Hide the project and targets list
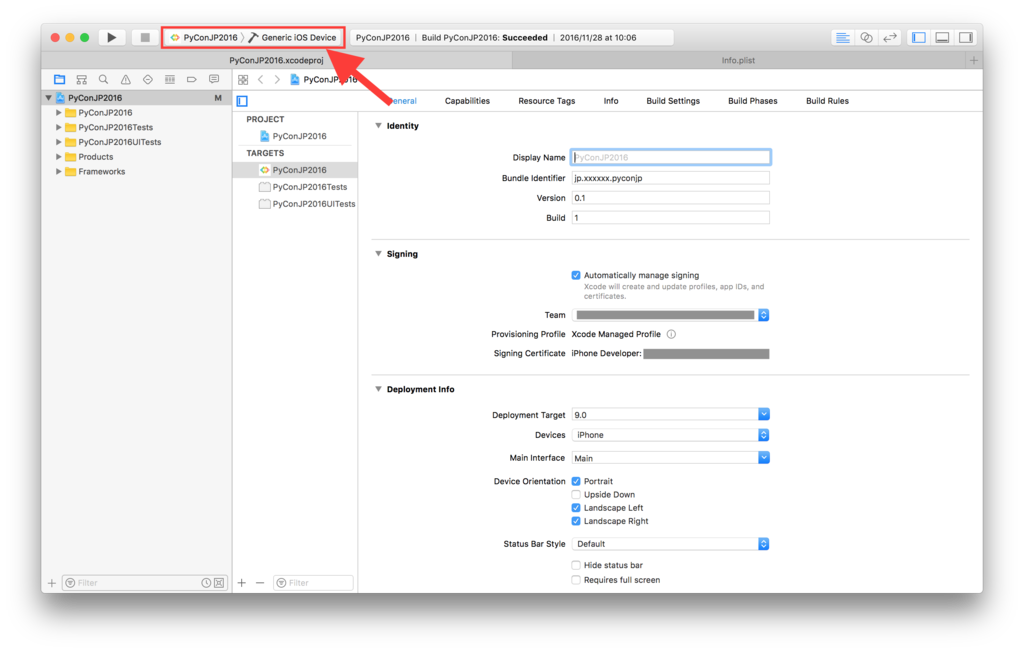Screen dimensions: 1024x652 pyautogui.click(x=242, y=101)
